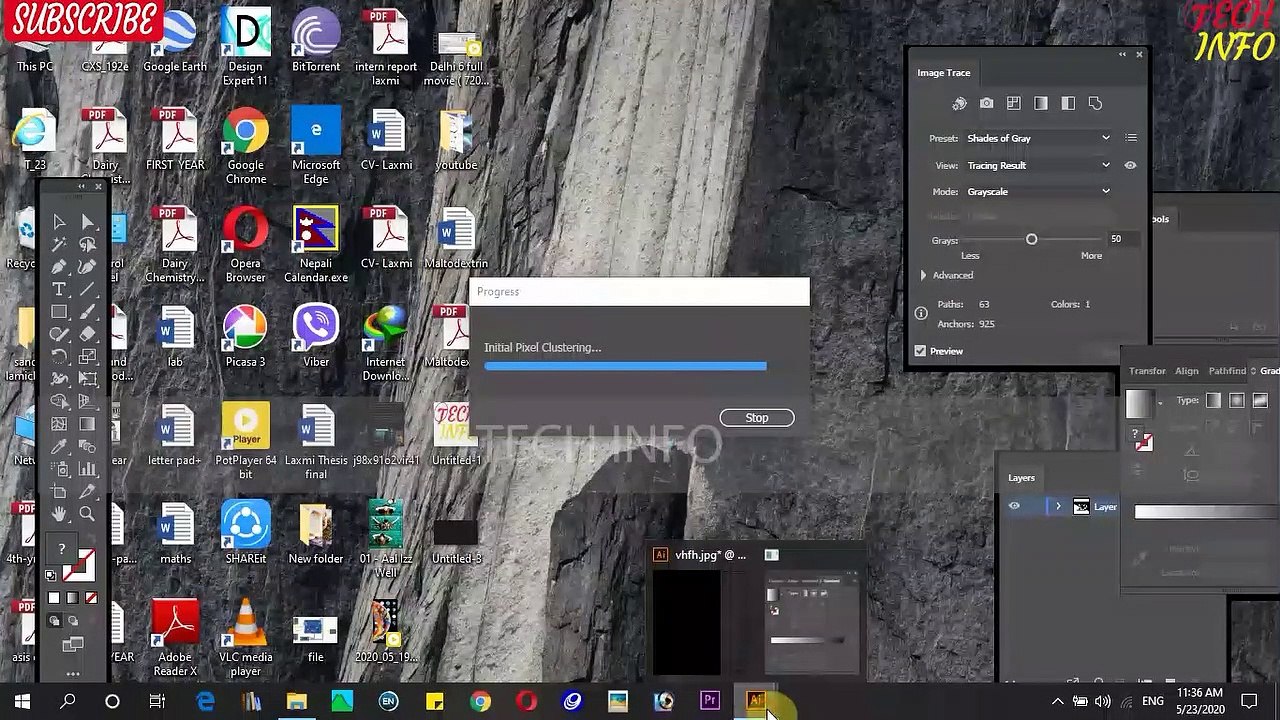Open the Preset dropdown showing Shades of Gray
The height and width of the screenshot is (720, 1280).
coord(1038,138)
